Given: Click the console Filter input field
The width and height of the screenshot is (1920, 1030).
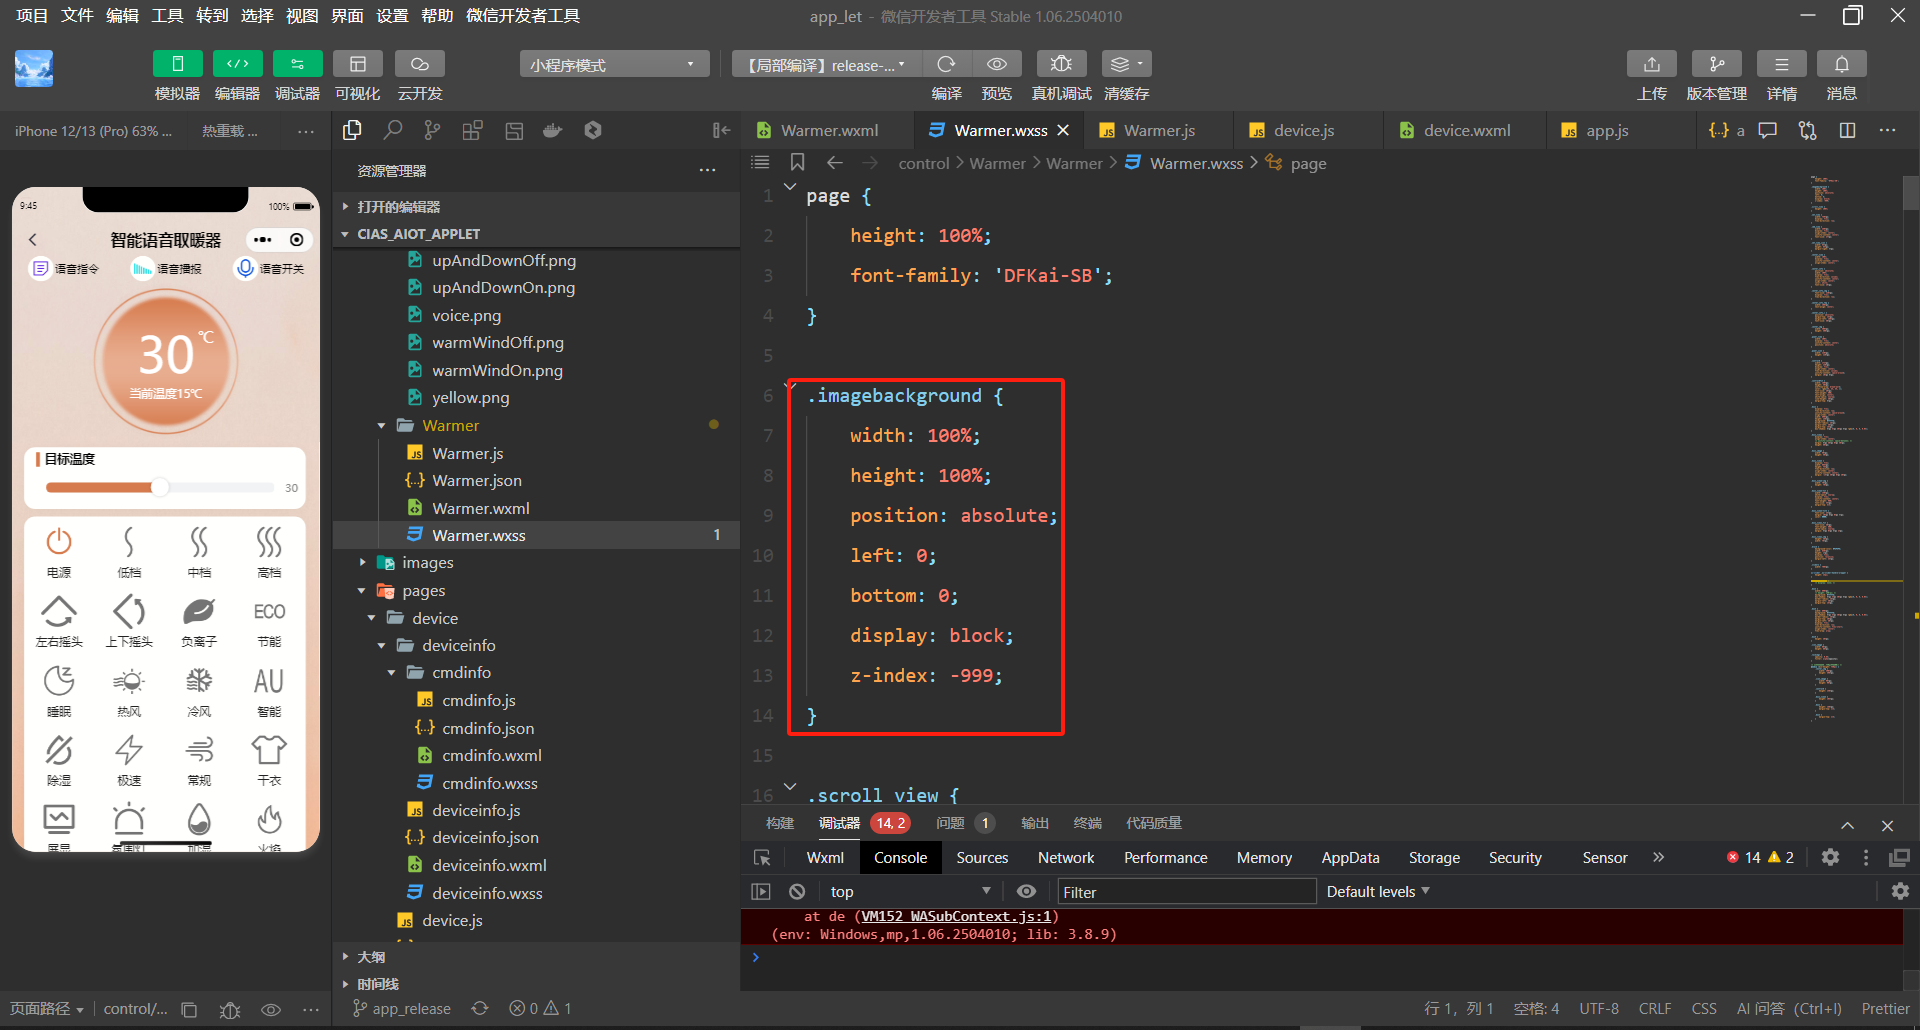Looking at the screenshot, I should tap(1185, 891).
